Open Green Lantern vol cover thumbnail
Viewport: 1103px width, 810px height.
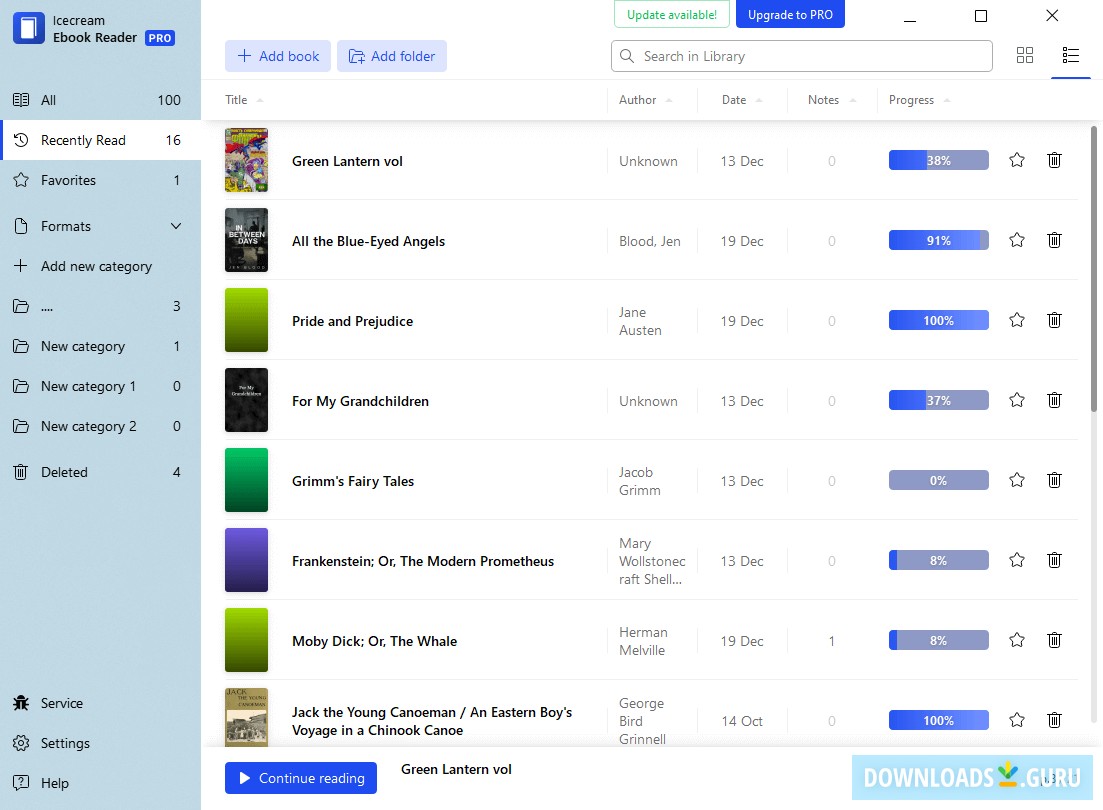click(246, 160)
